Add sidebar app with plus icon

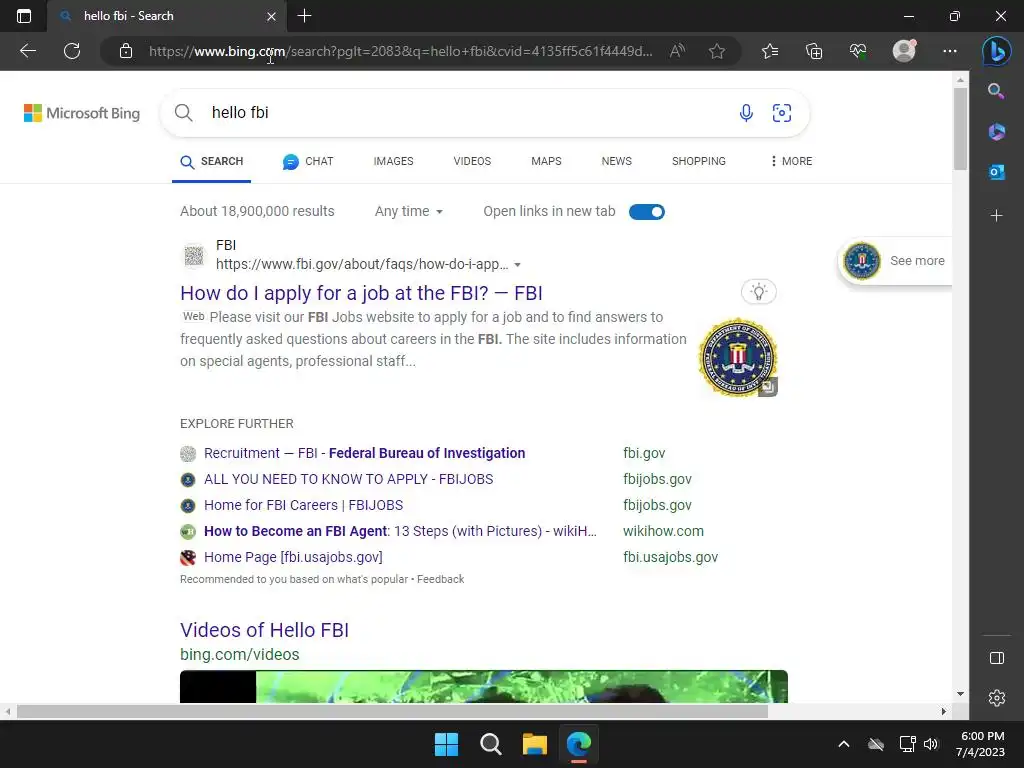coord(997,216)
